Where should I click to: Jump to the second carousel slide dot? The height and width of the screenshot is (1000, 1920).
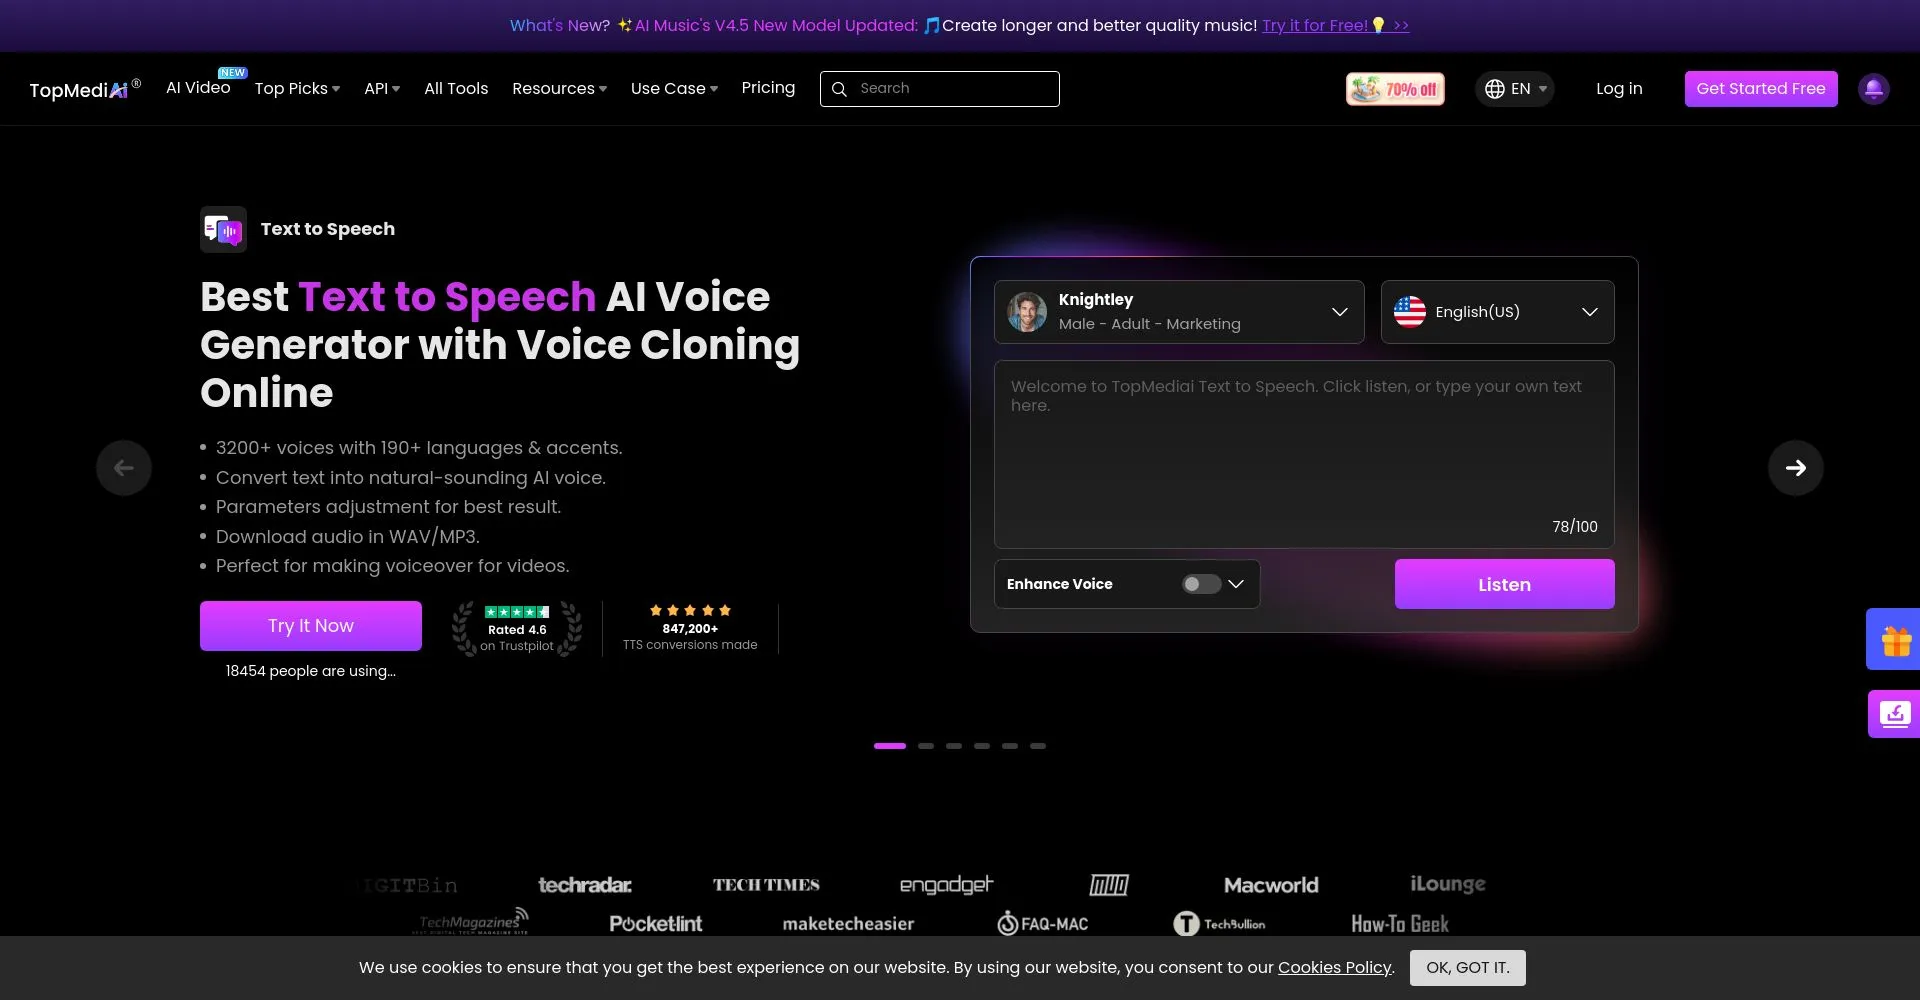click(926, 746)
